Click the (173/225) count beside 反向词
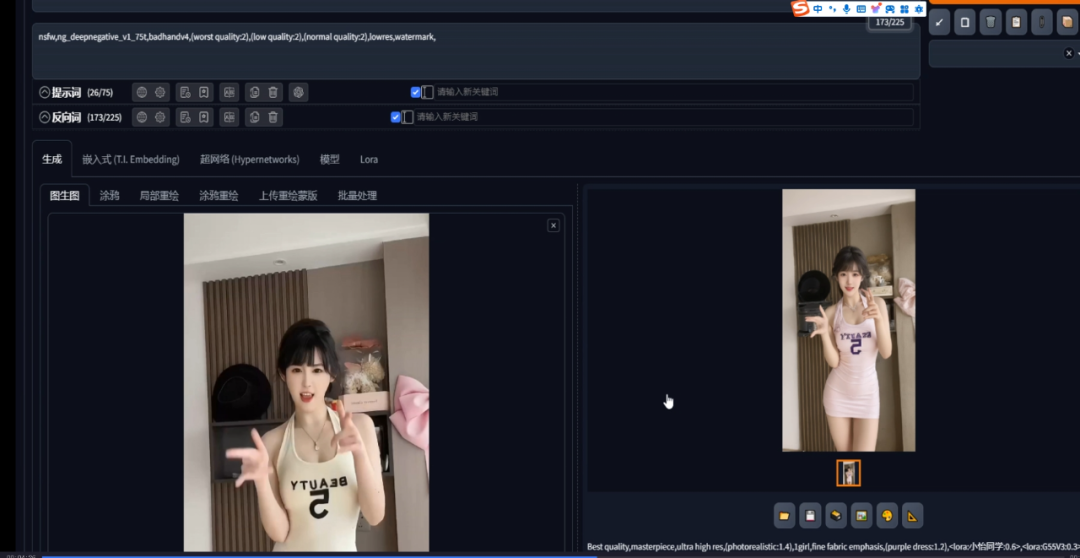This screenshot has width=1080, height=558. click(x=105, y=117)
